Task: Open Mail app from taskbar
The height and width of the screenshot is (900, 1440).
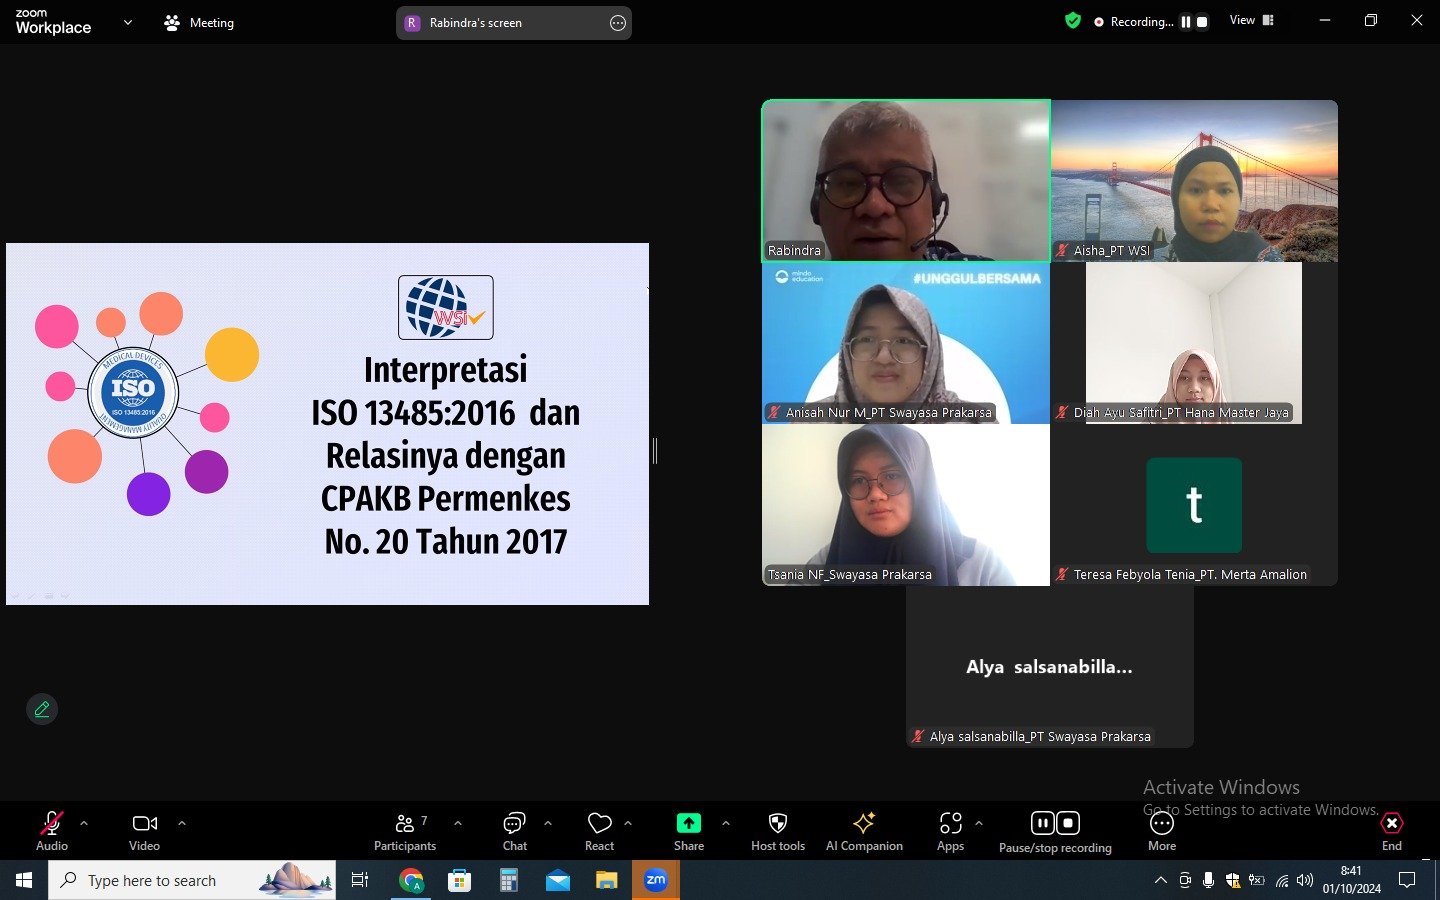Action: (x=558, y=880)
